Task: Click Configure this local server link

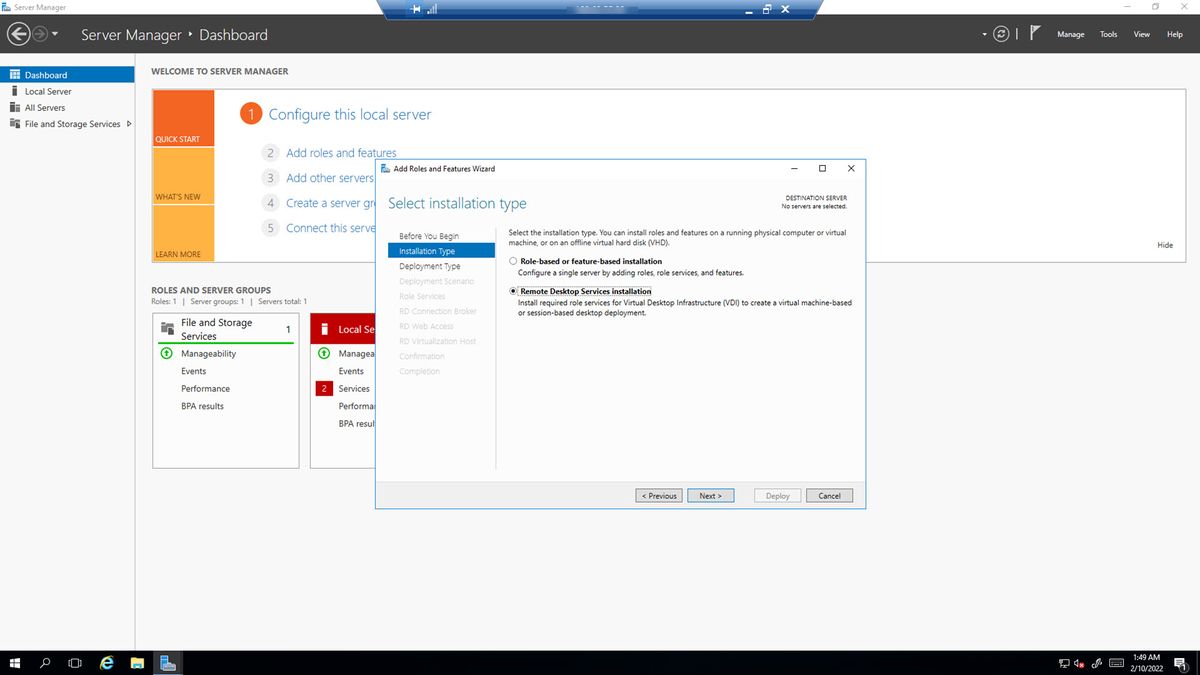Action: click(350, 114)
